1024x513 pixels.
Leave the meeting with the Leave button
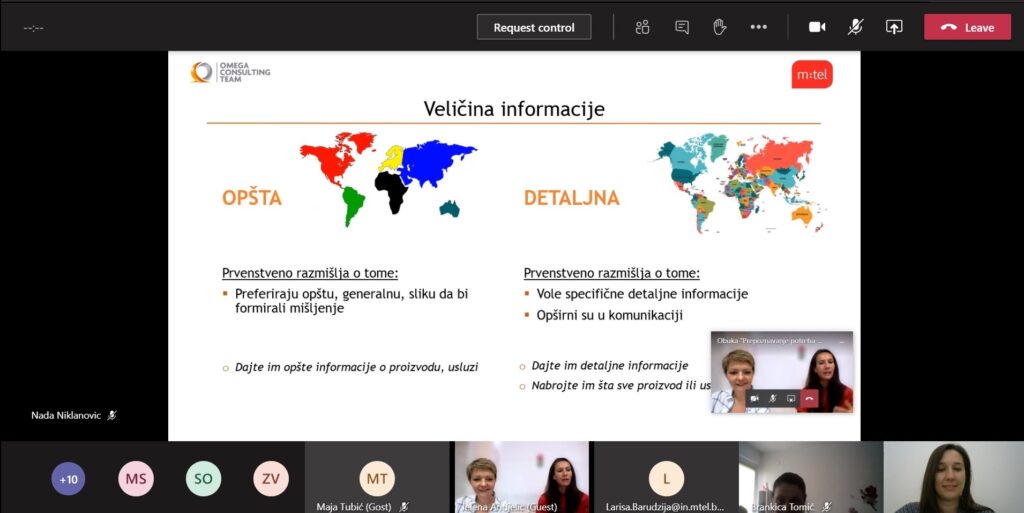967,27
